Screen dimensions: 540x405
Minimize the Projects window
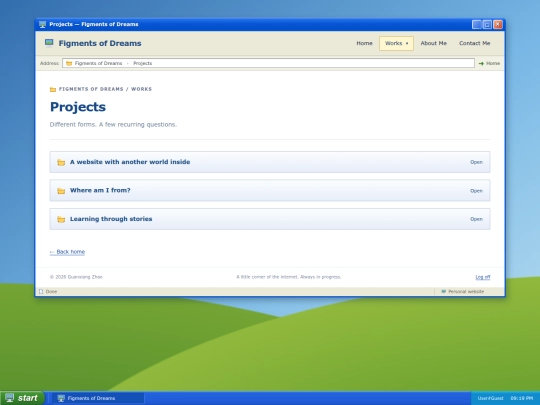point(477,24)
